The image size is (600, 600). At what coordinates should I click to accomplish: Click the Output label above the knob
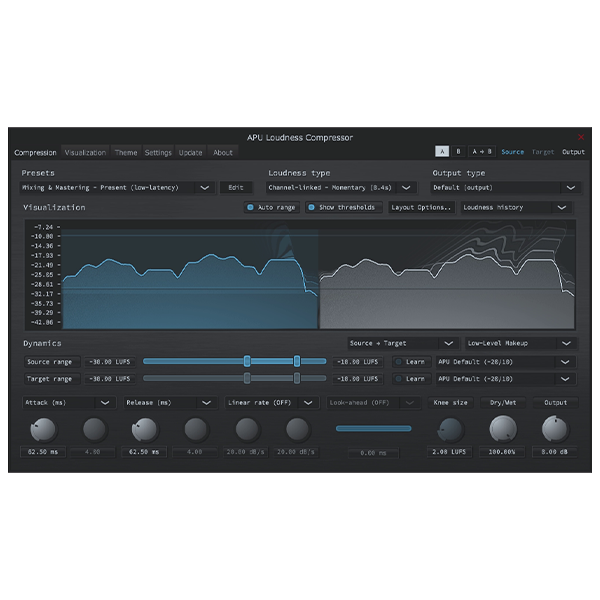(555, 403)
